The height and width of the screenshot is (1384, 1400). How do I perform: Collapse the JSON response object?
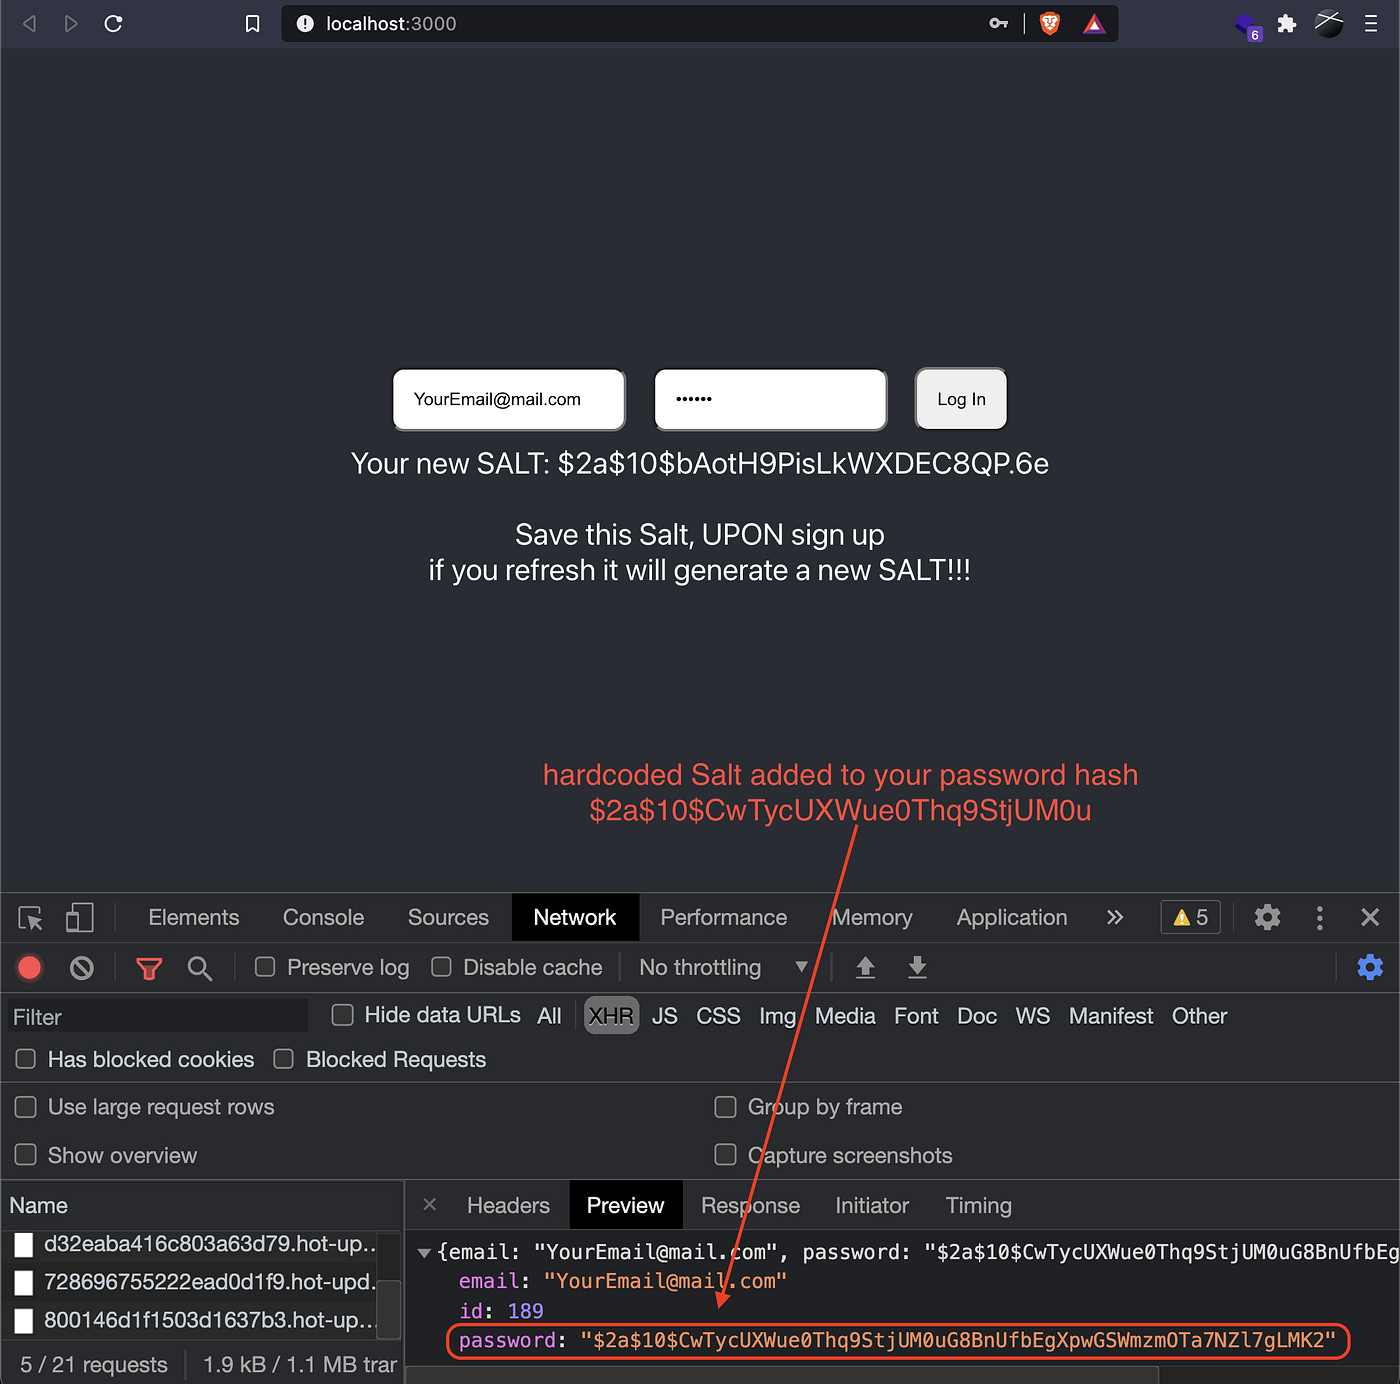(x=424, y=1252)
